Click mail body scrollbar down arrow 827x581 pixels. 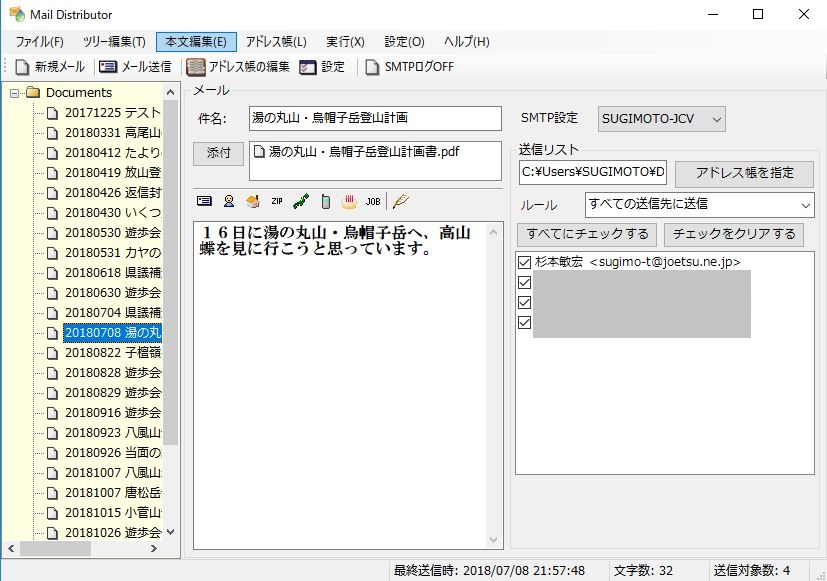click(494, 540)
